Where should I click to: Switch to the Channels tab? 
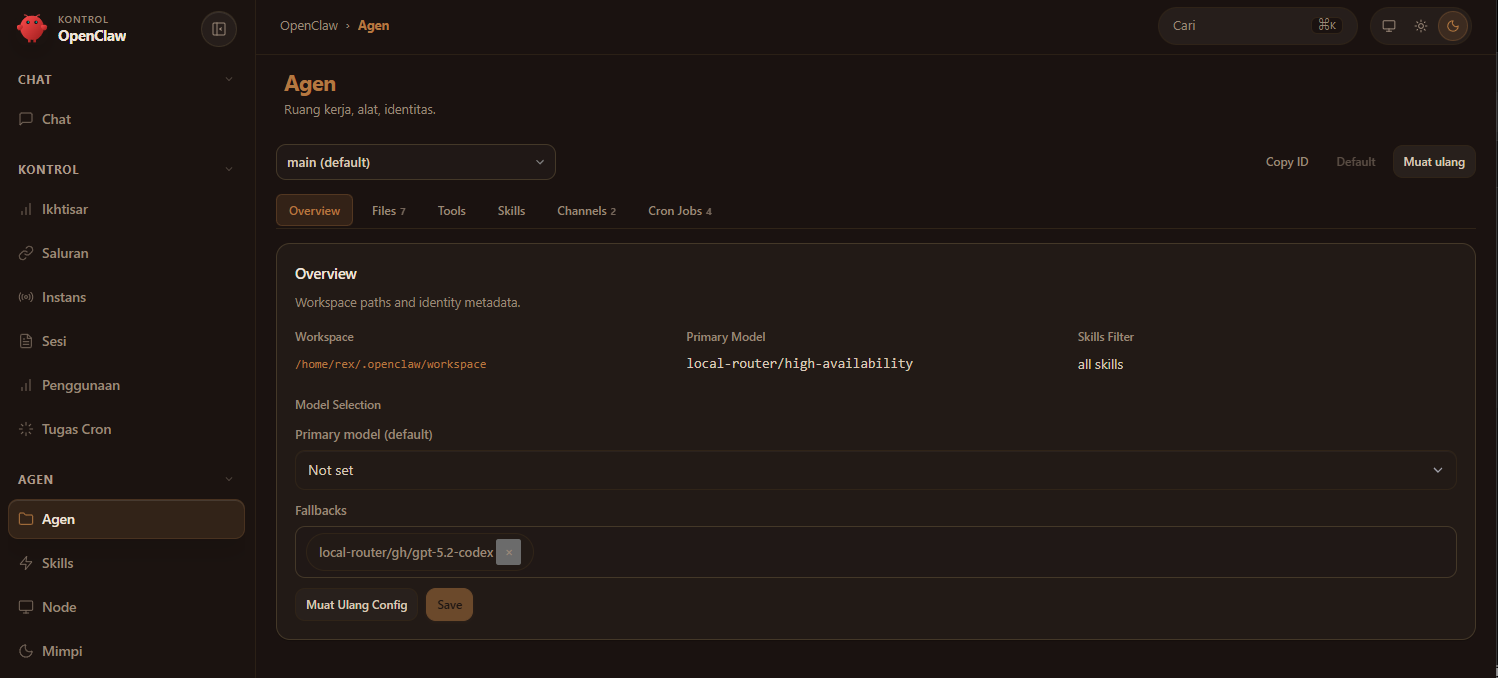click(586, 210)
